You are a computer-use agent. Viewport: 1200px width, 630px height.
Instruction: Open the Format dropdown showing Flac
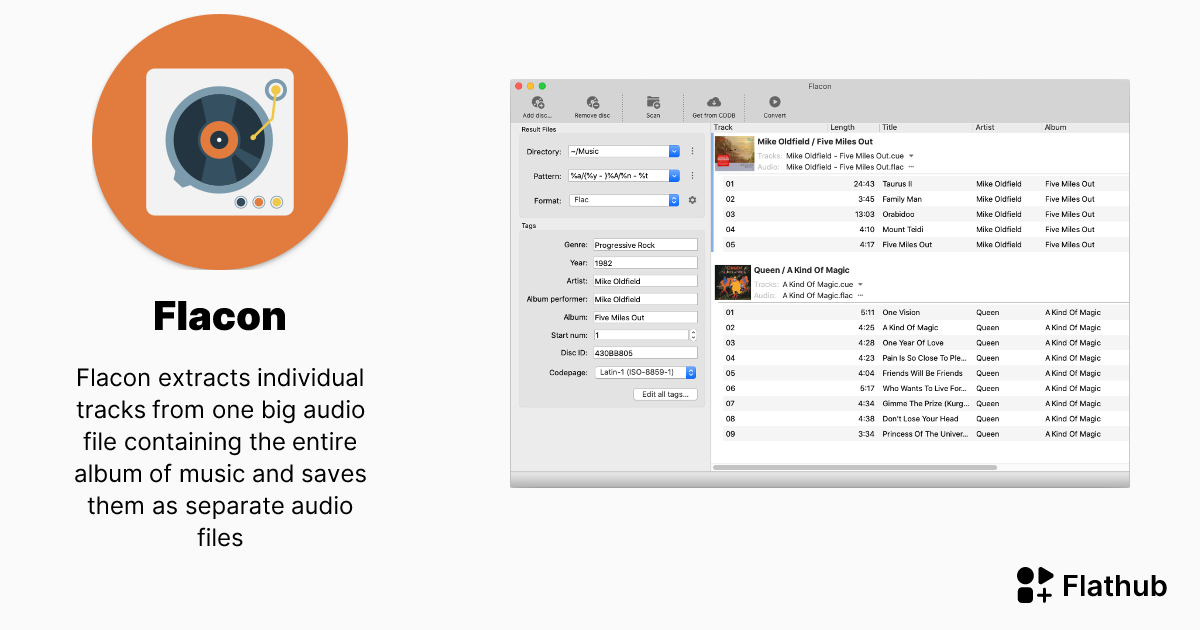674,200
